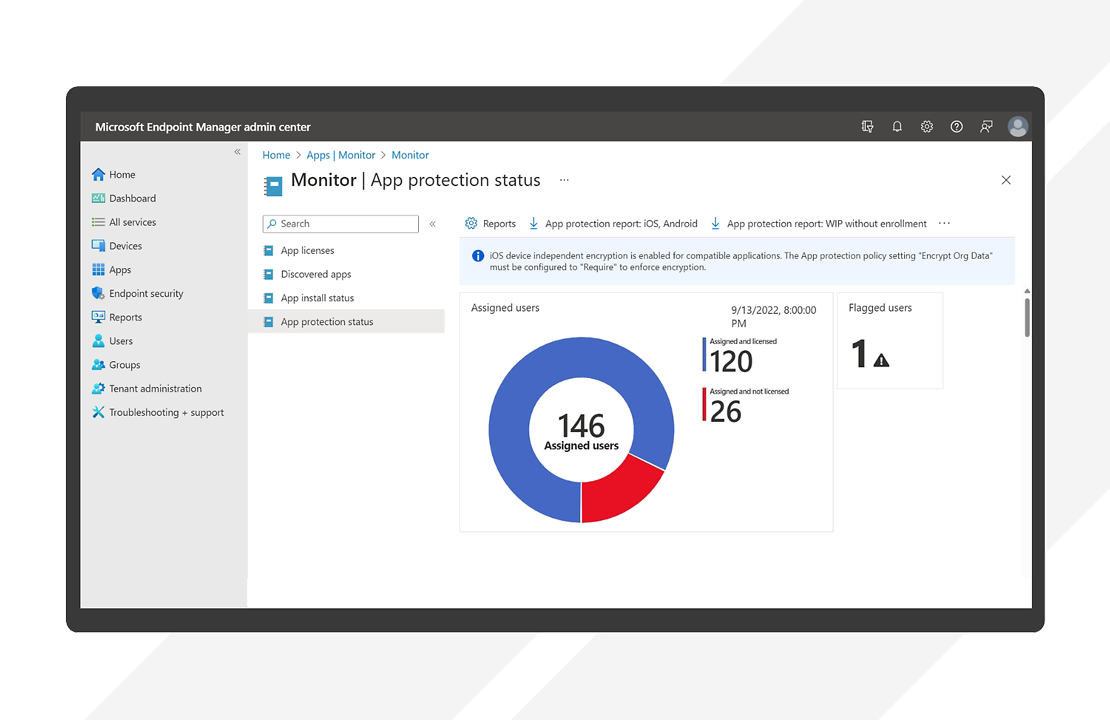Click download icon for iOS, Android report
The width and height of the screenshot is (1110, 720).
(x=534, y=224)
